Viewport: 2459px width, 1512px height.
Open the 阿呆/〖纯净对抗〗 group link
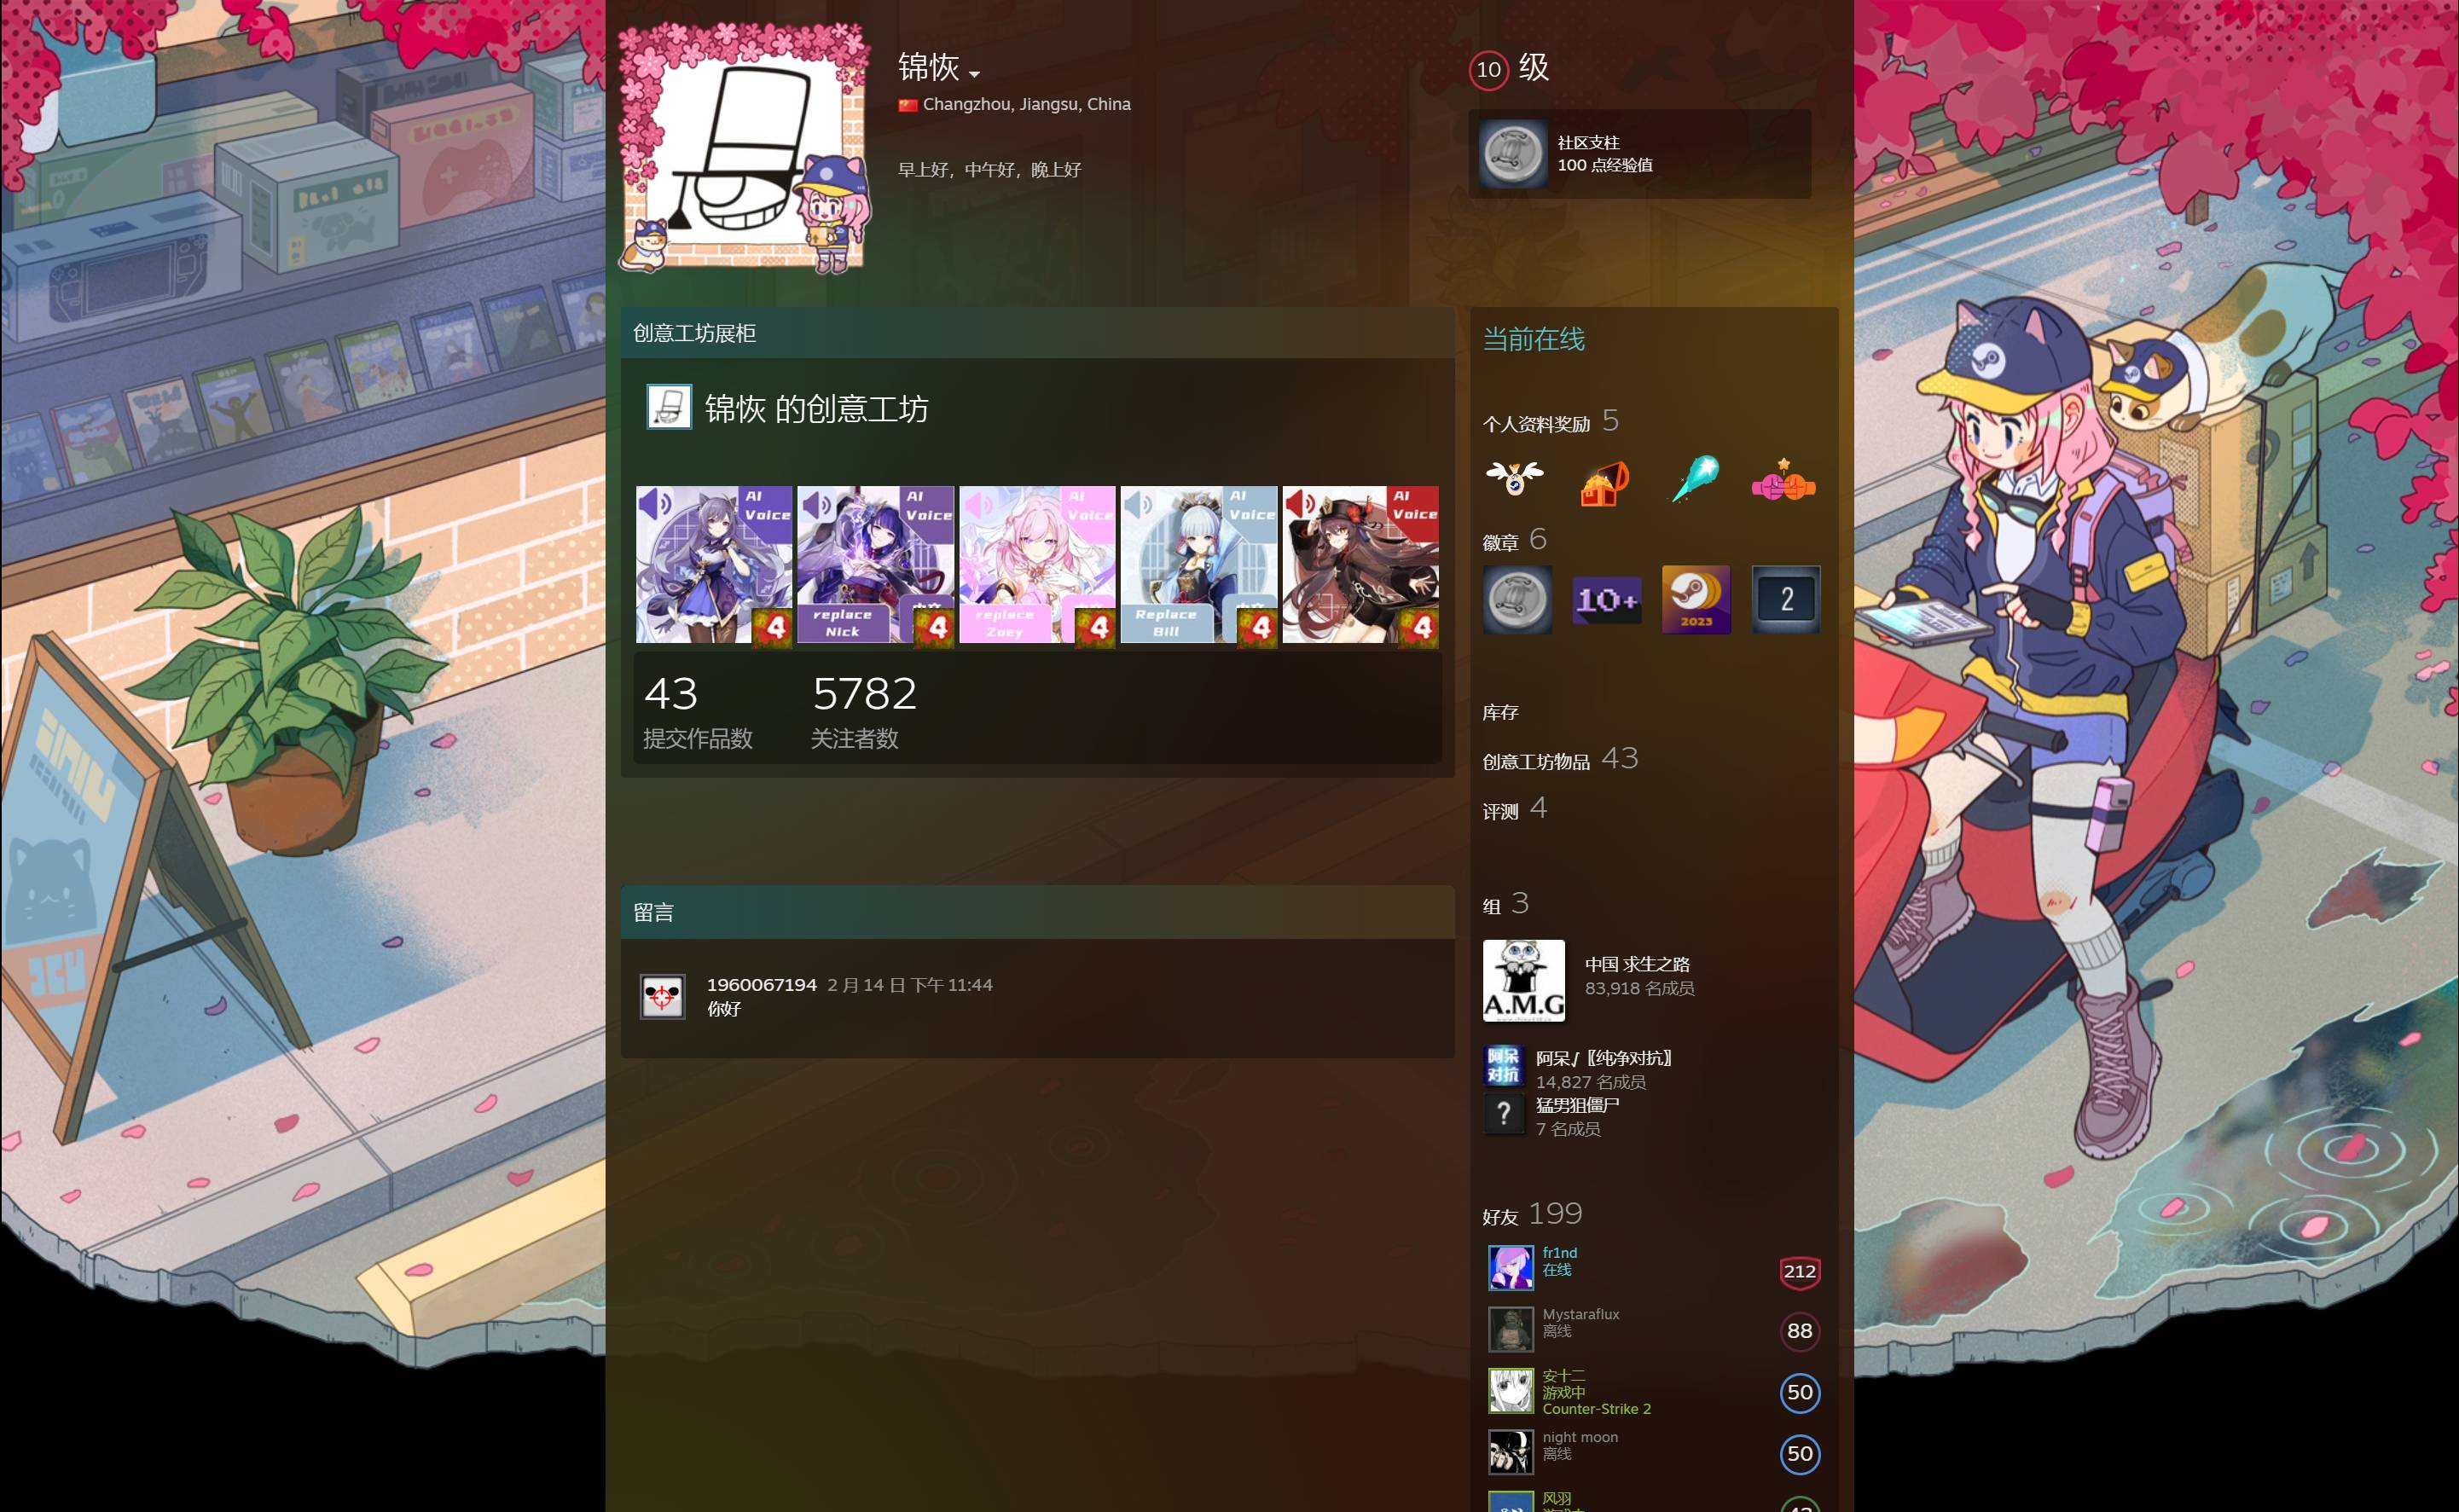coord(1604,1058)
